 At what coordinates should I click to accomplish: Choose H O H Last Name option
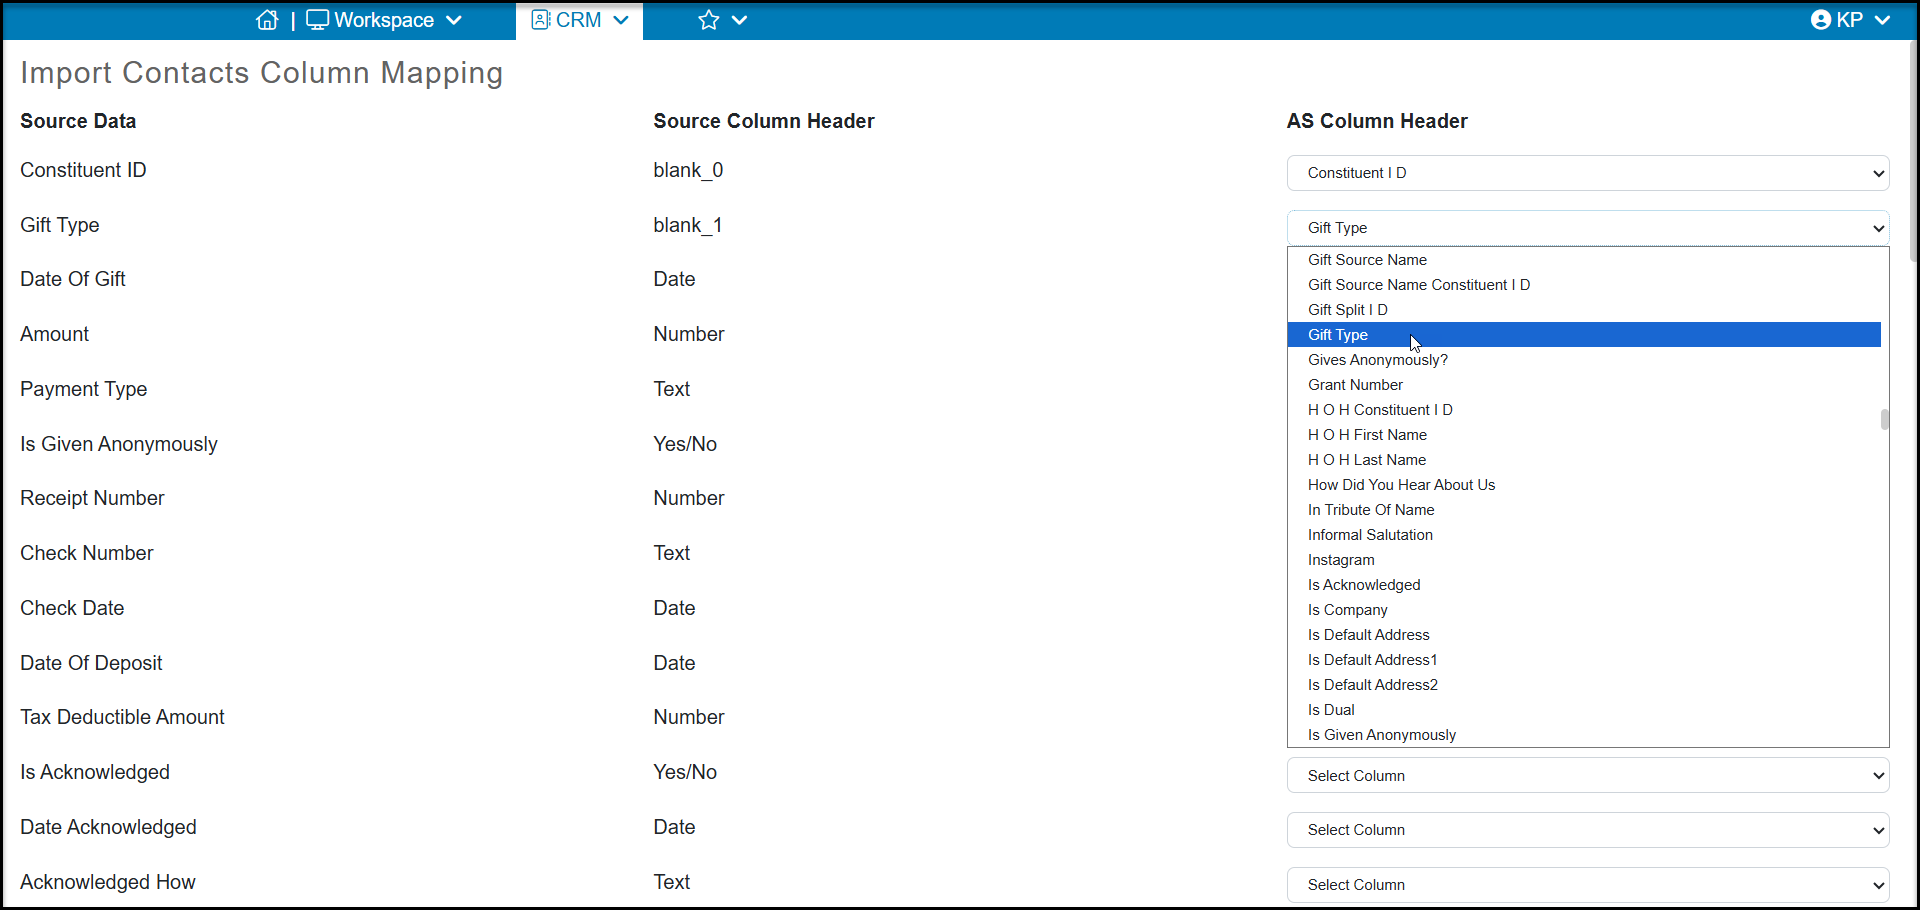1584,460
